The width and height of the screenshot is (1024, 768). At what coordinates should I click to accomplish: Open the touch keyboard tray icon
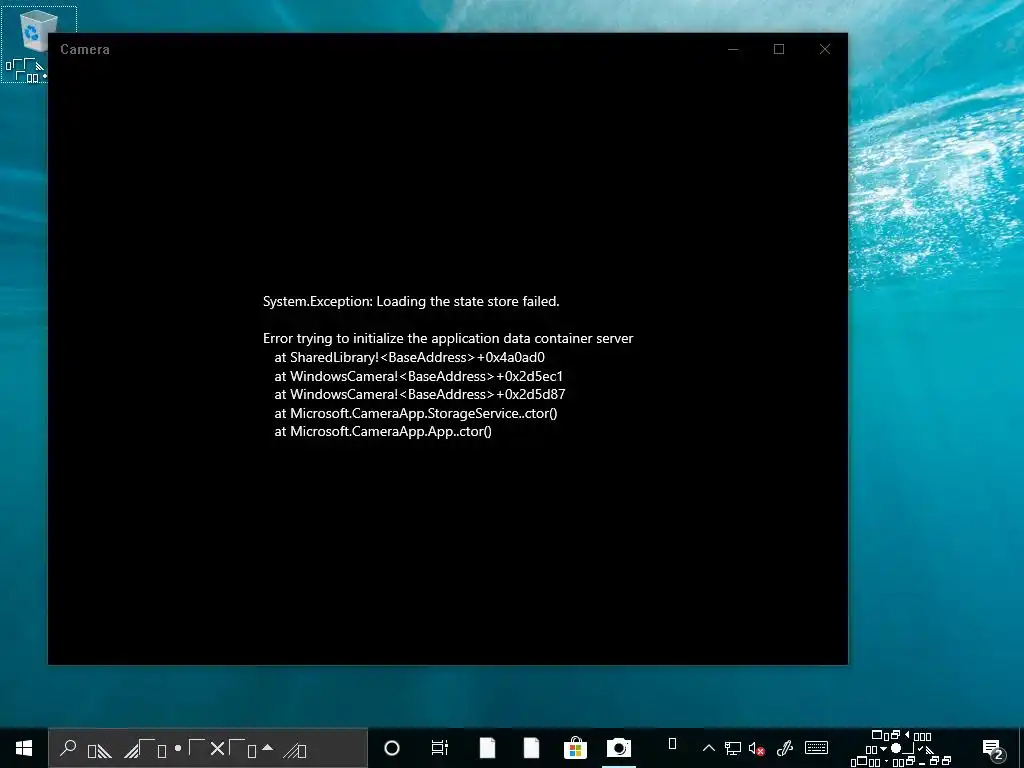click(x=816, y=748)
